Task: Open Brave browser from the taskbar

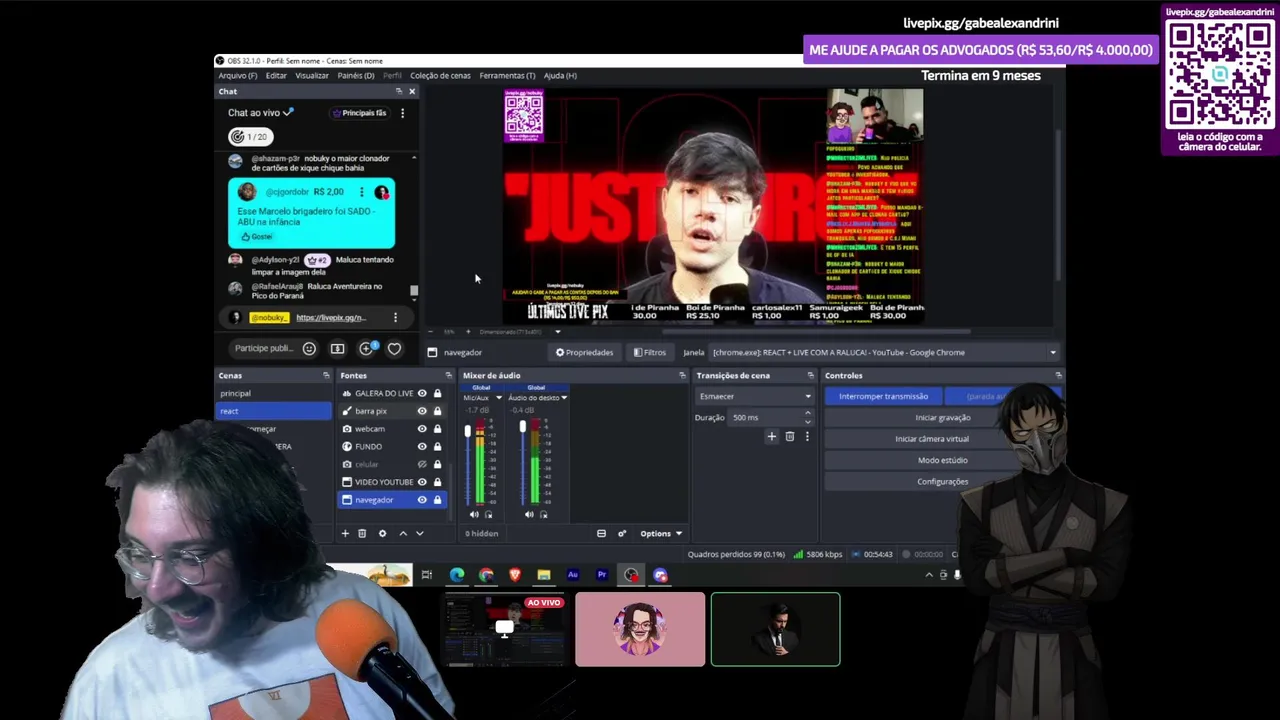Action: [515, 574]
